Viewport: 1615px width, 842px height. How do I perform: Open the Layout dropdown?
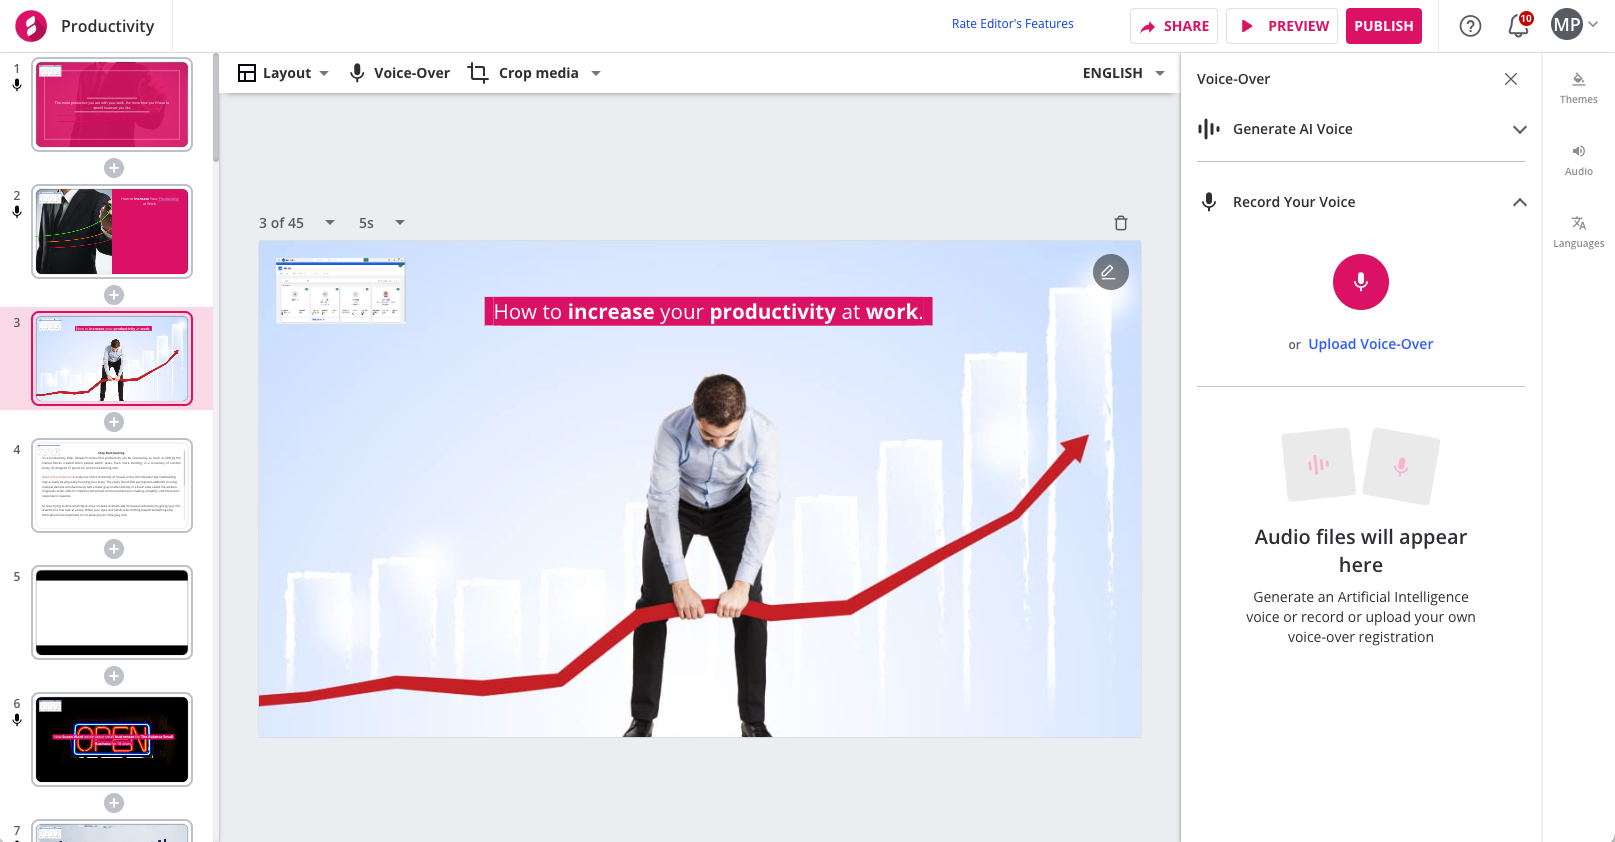coord(283,73)
